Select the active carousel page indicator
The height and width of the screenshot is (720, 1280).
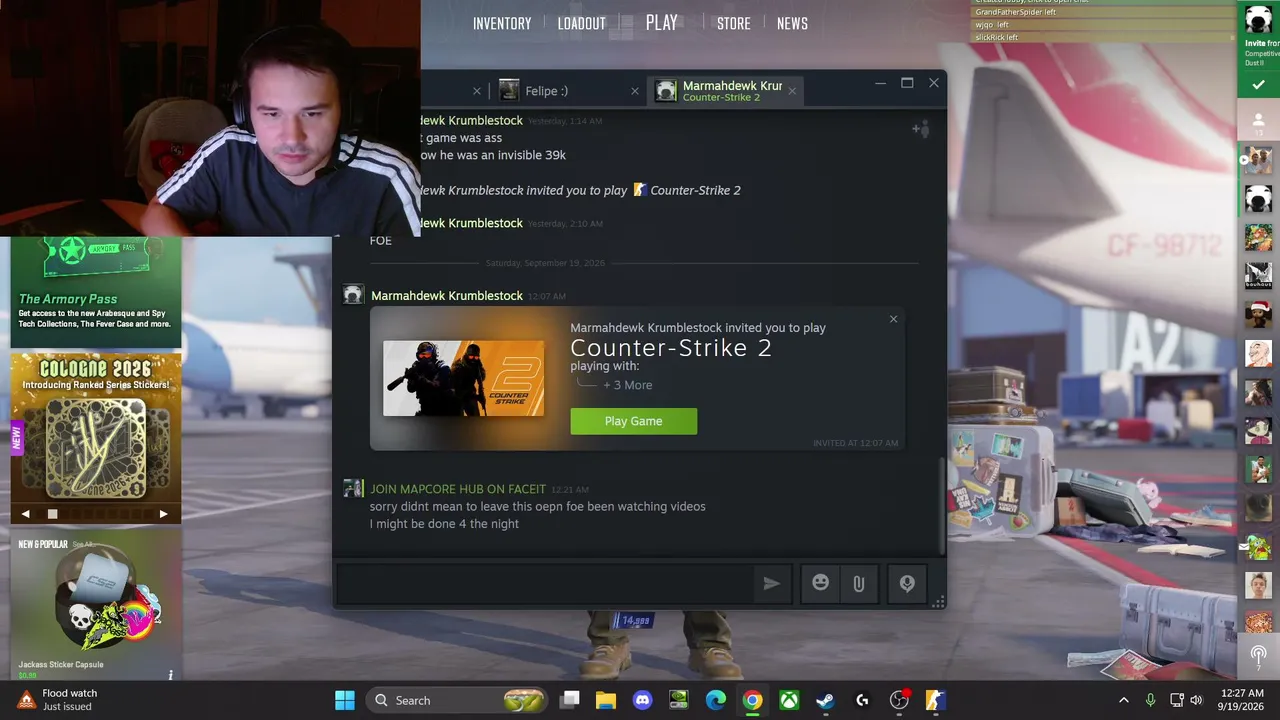point(53,514)
